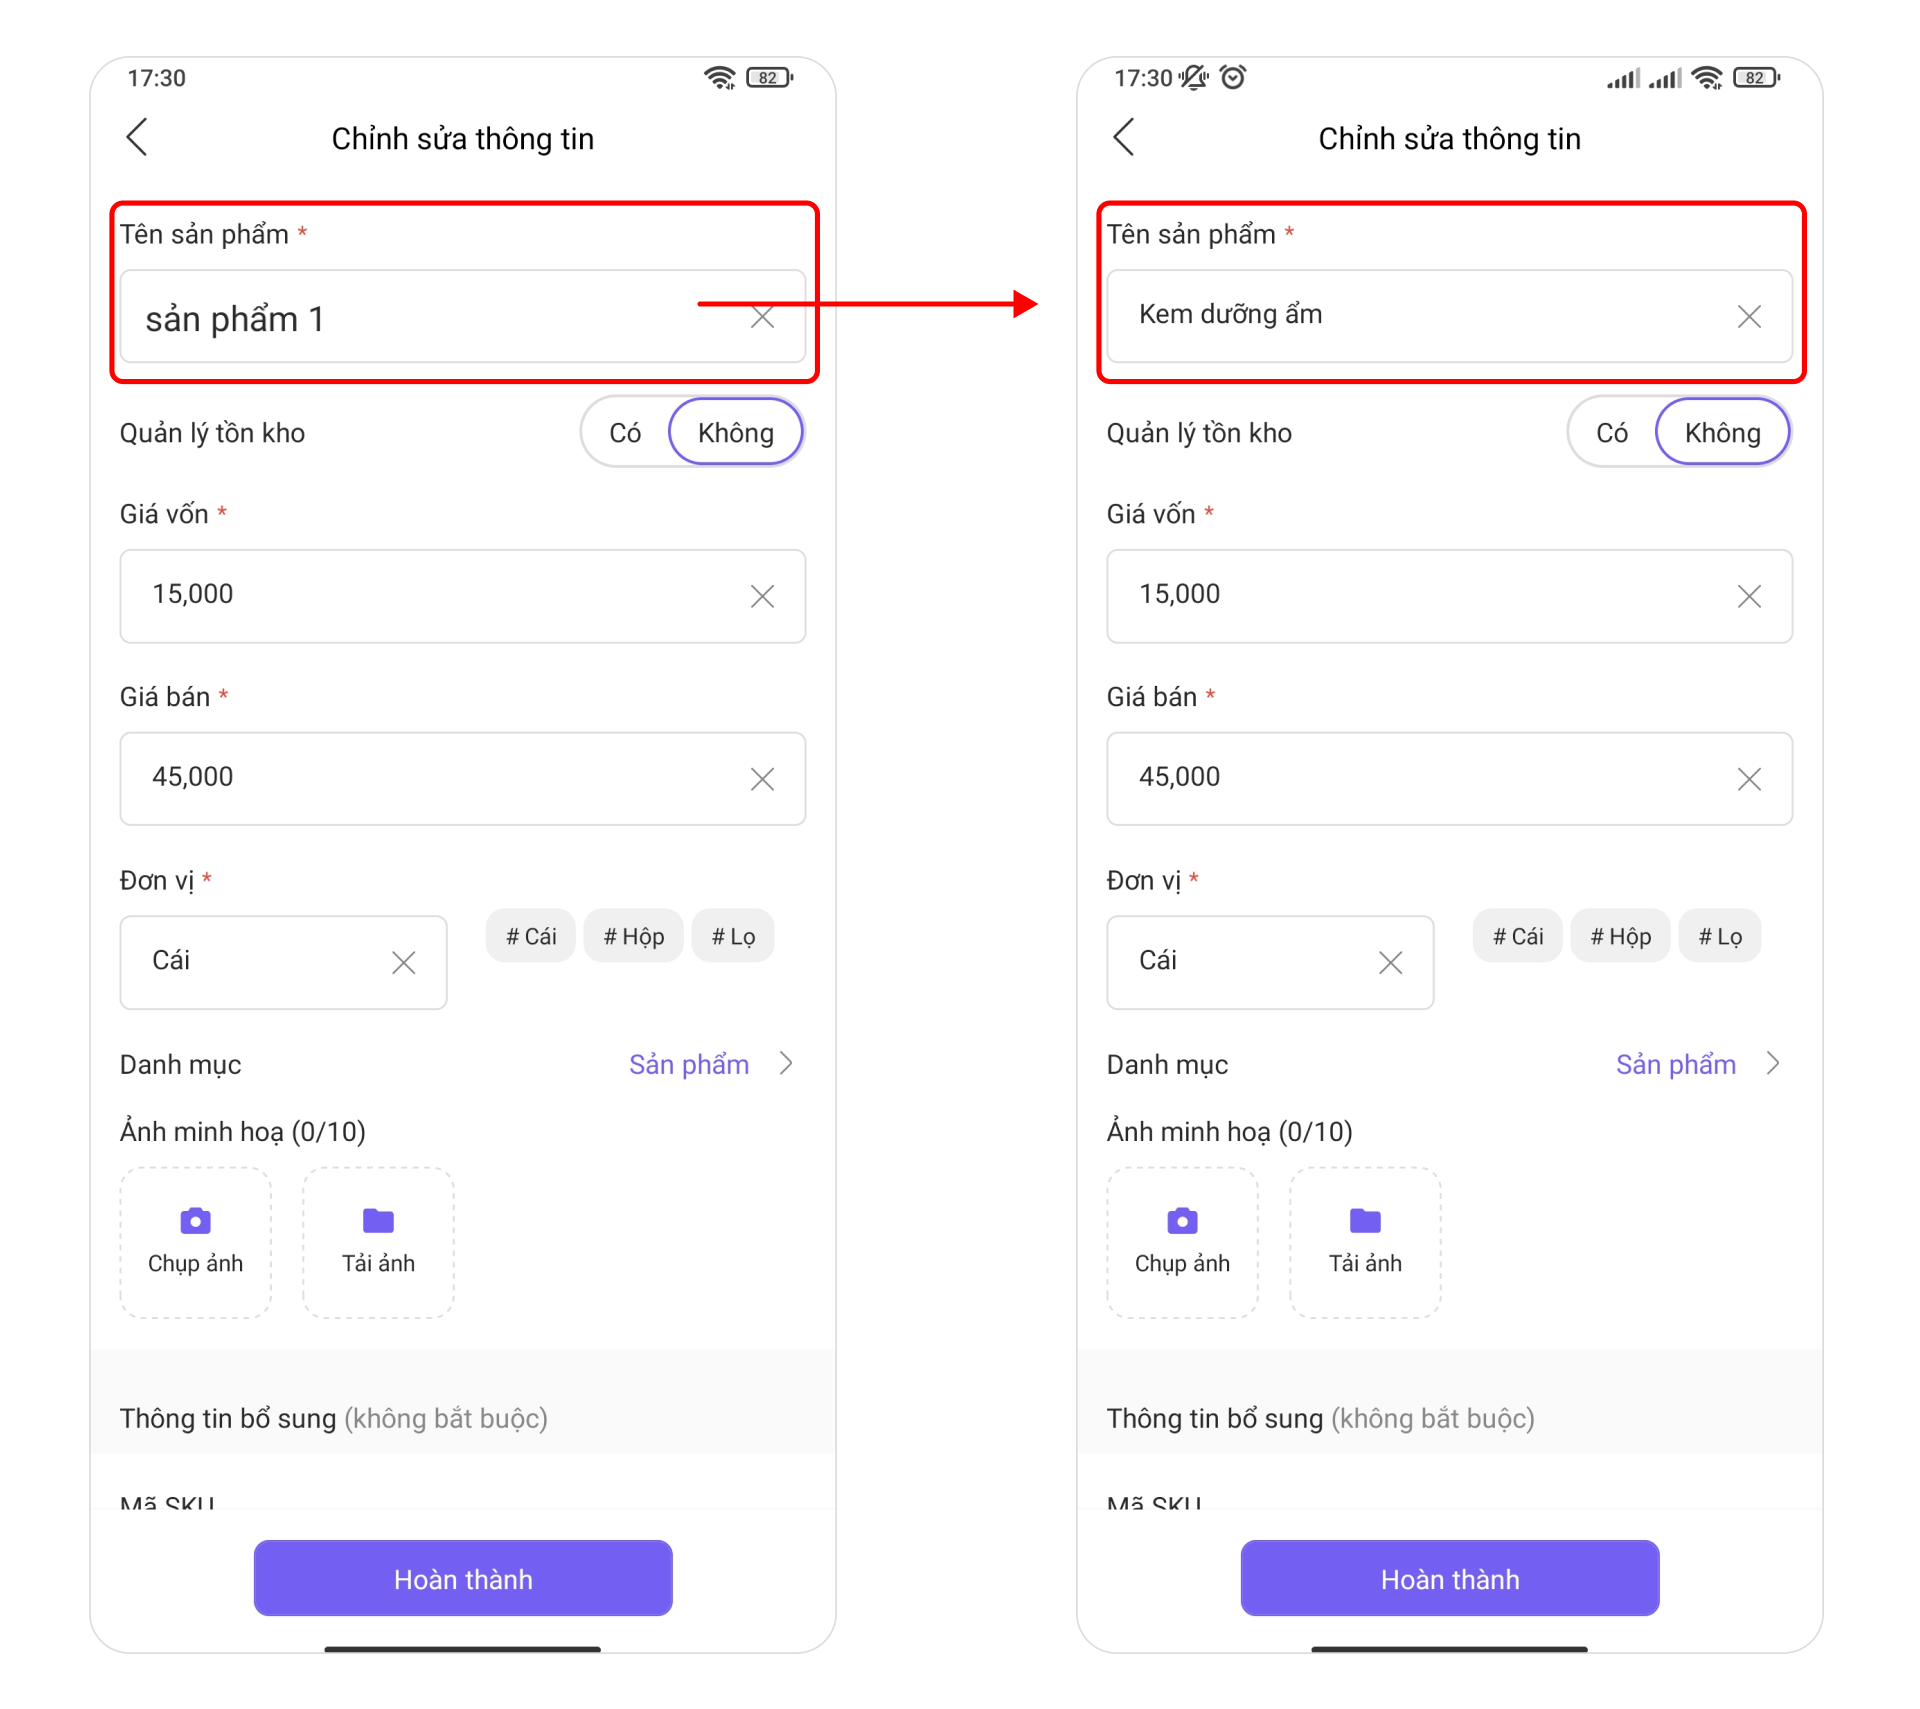Clear the 'sản phẩm 1' name field

(763, 317)
